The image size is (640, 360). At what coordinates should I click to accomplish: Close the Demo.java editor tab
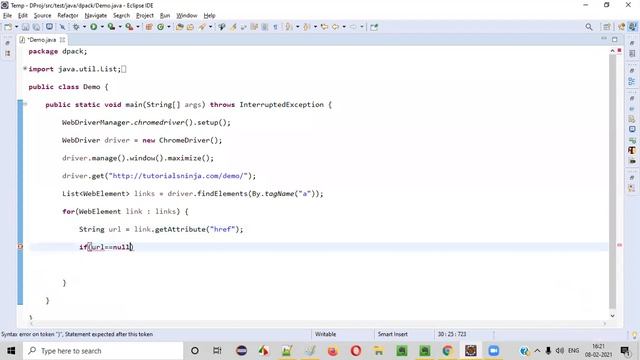pos(62,40)
